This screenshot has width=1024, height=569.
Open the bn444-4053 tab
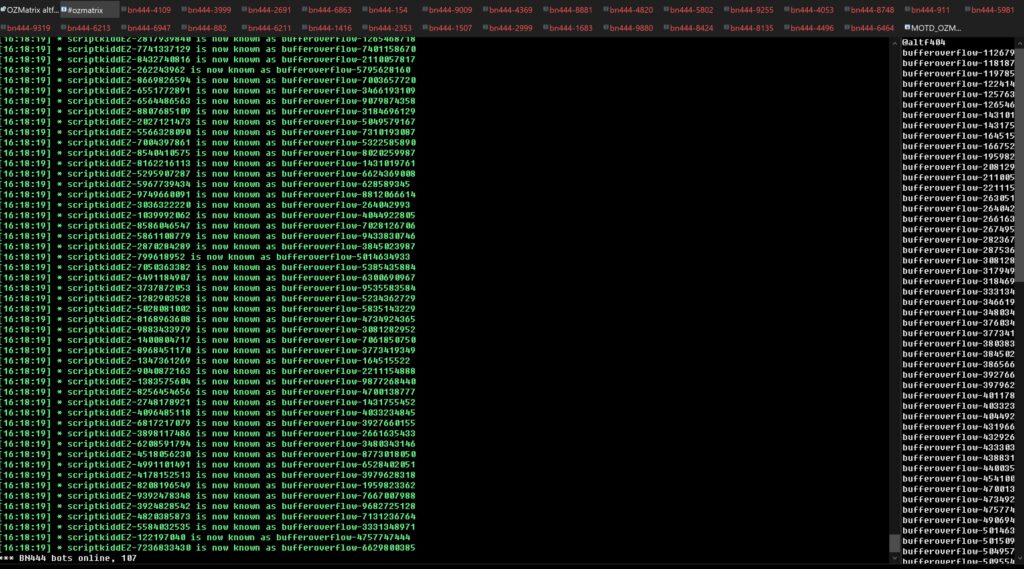808,10
